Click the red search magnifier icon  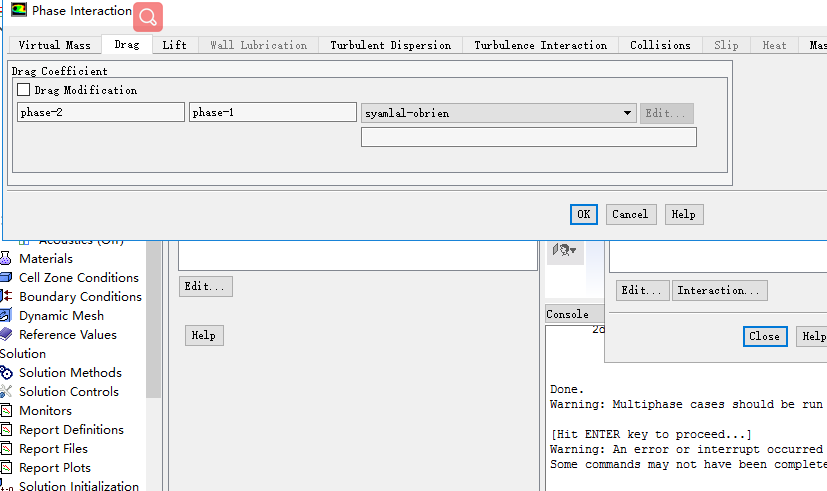(148, 17)
